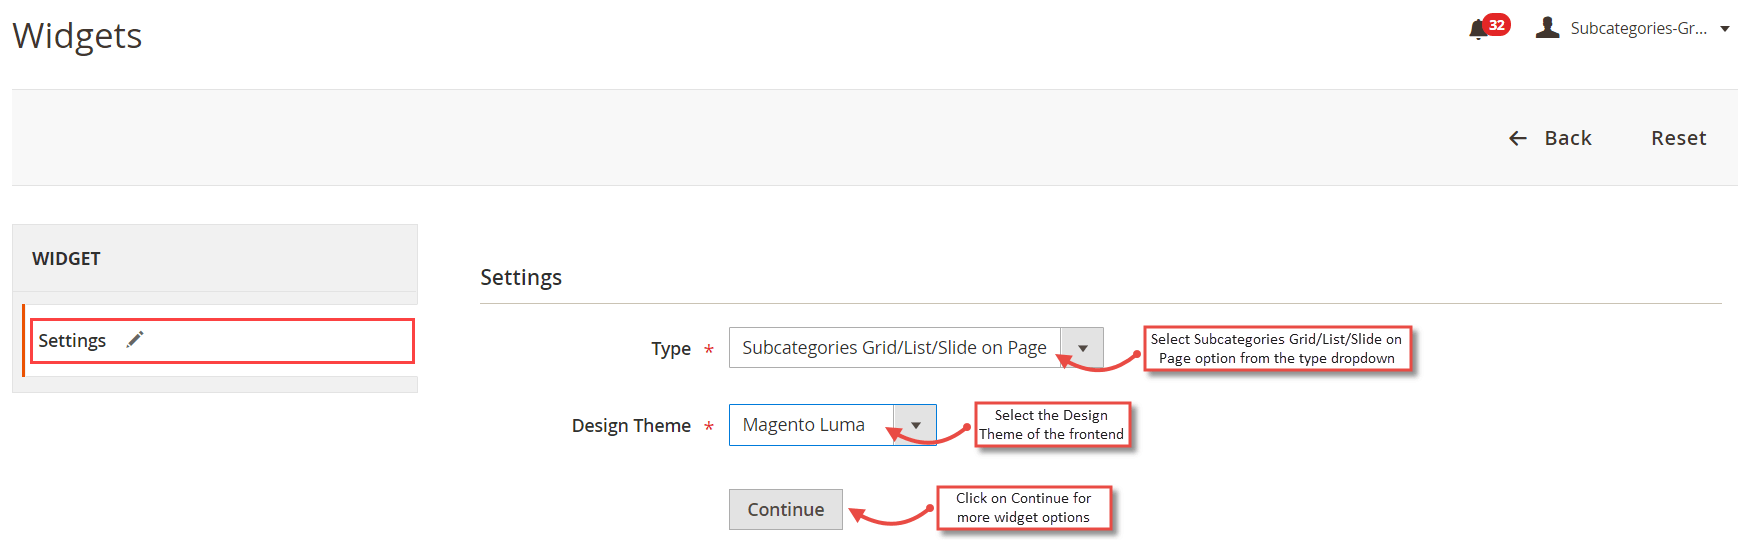Click the Back arrow icon
The height and width of the screenshot is (540, 1738).
(x=1518, y=138)
